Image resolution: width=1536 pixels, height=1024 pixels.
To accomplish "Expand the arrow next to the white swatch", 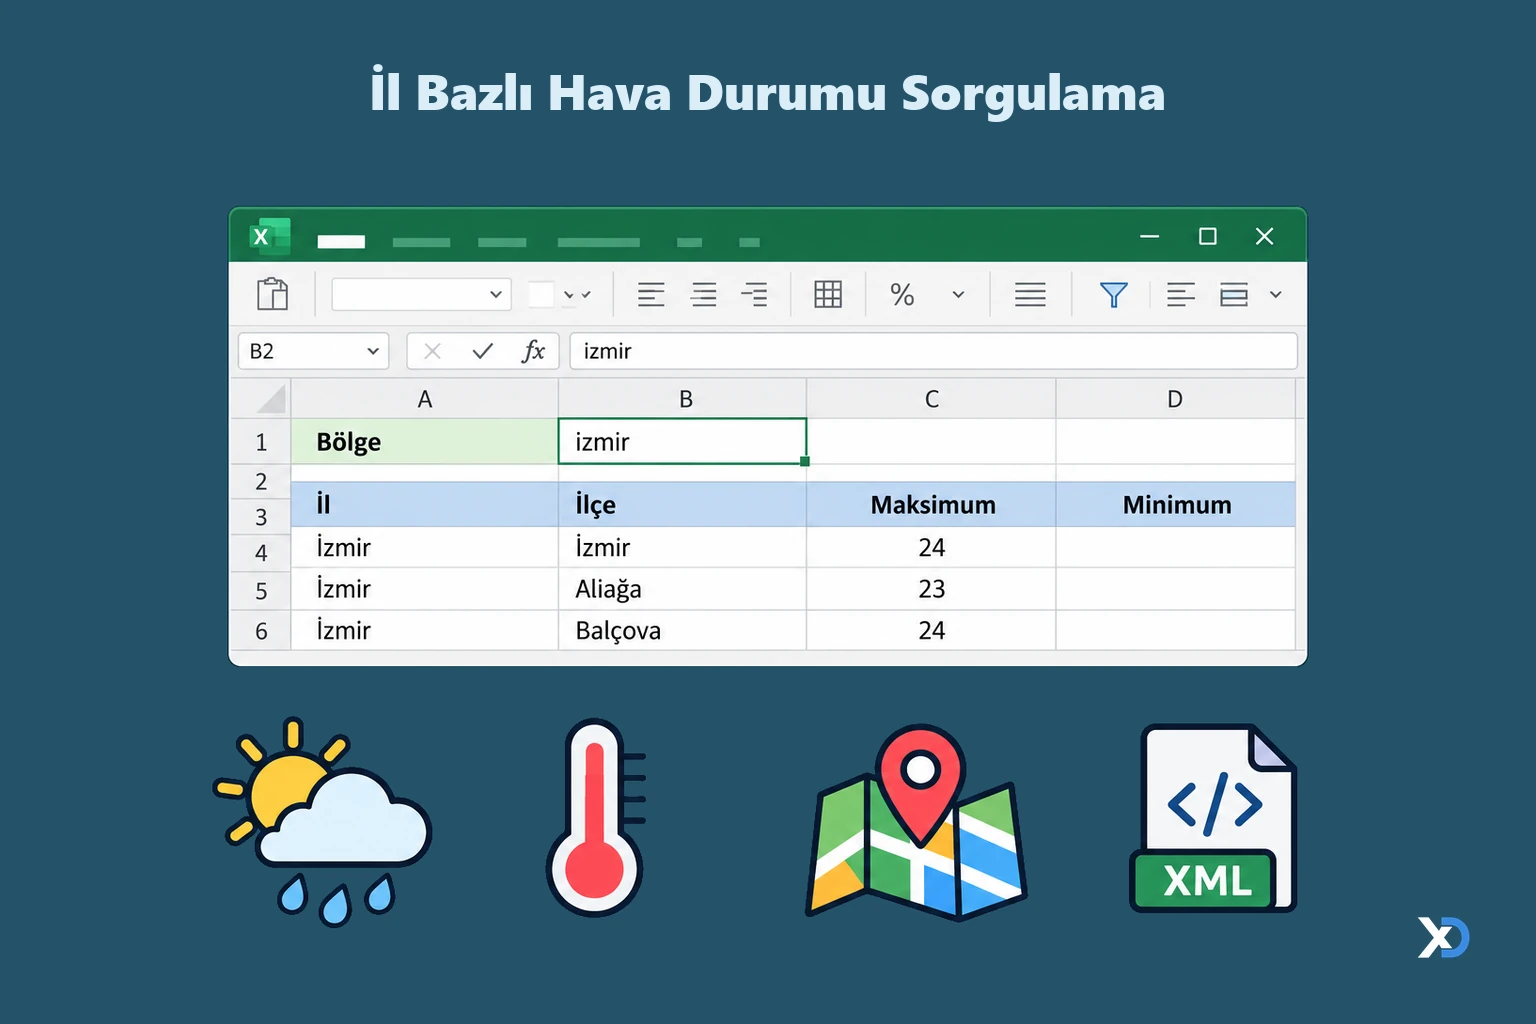I will click(569, 294).
